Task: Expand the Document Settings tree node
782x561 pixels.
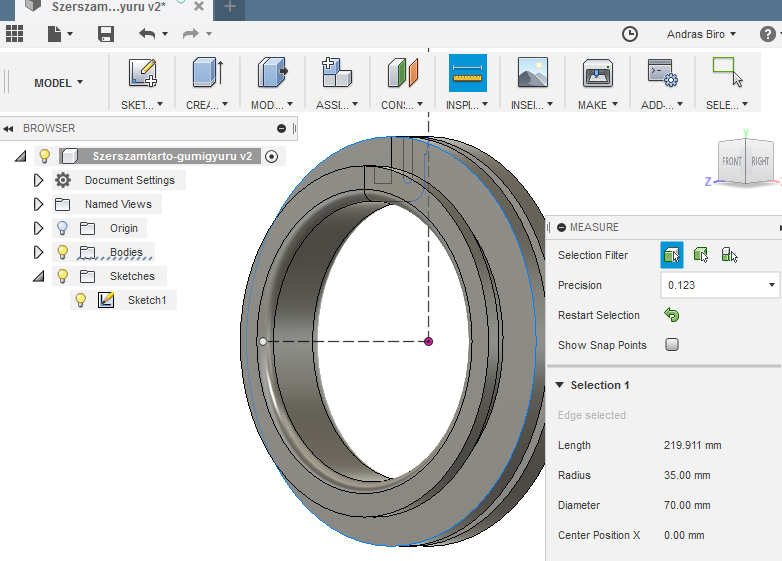Action: point(39,180)
